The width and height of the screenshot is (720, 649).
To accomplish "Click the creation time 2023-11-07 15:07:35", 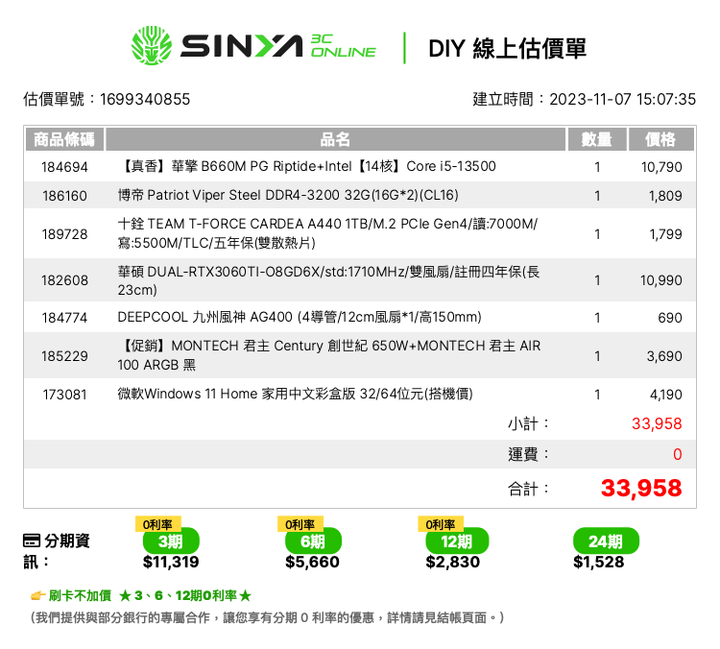I will click(623, 99).
